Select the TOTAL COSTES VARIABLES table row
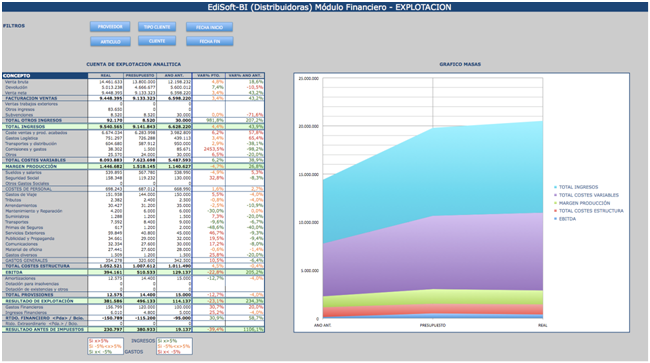Screen dimensions: 650x363 (x=133, y=160)
